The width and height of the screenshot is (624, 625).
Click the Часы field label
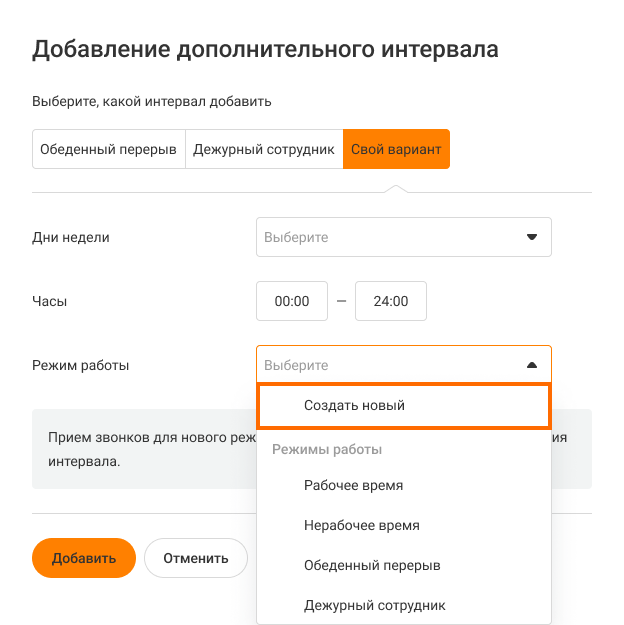pyautogui.click(x=50, y=301)
